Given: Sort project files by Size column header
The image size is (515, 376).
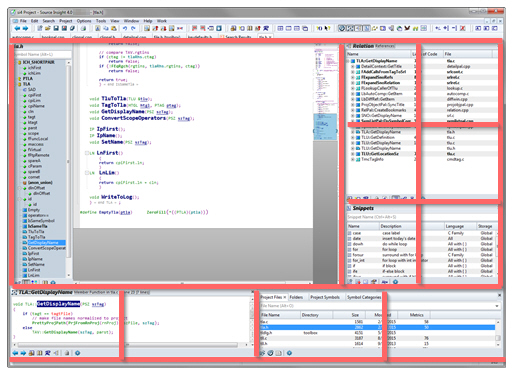Looking at the screenshot, I should 349,315.
